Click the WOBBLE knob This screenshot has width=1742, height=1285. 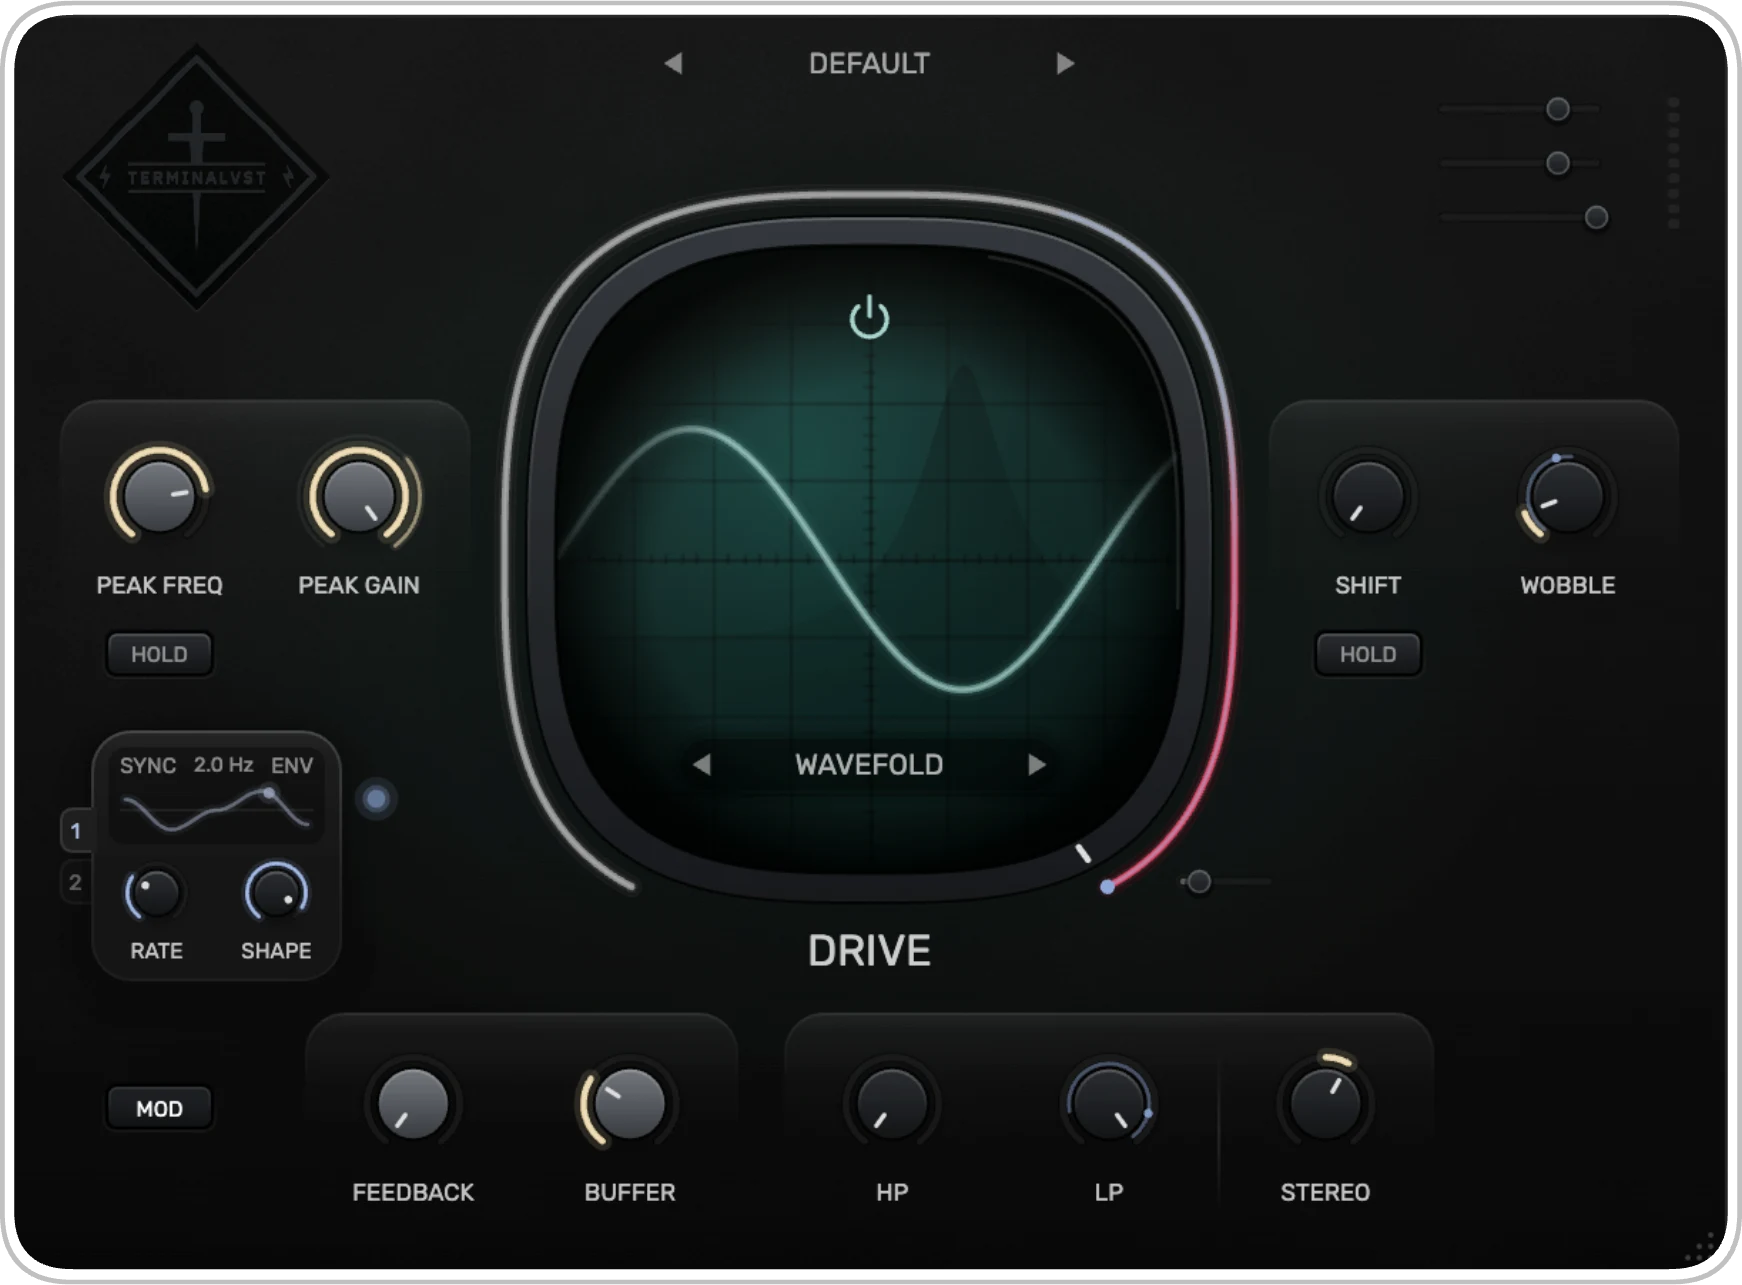[x=1567, y=496]
